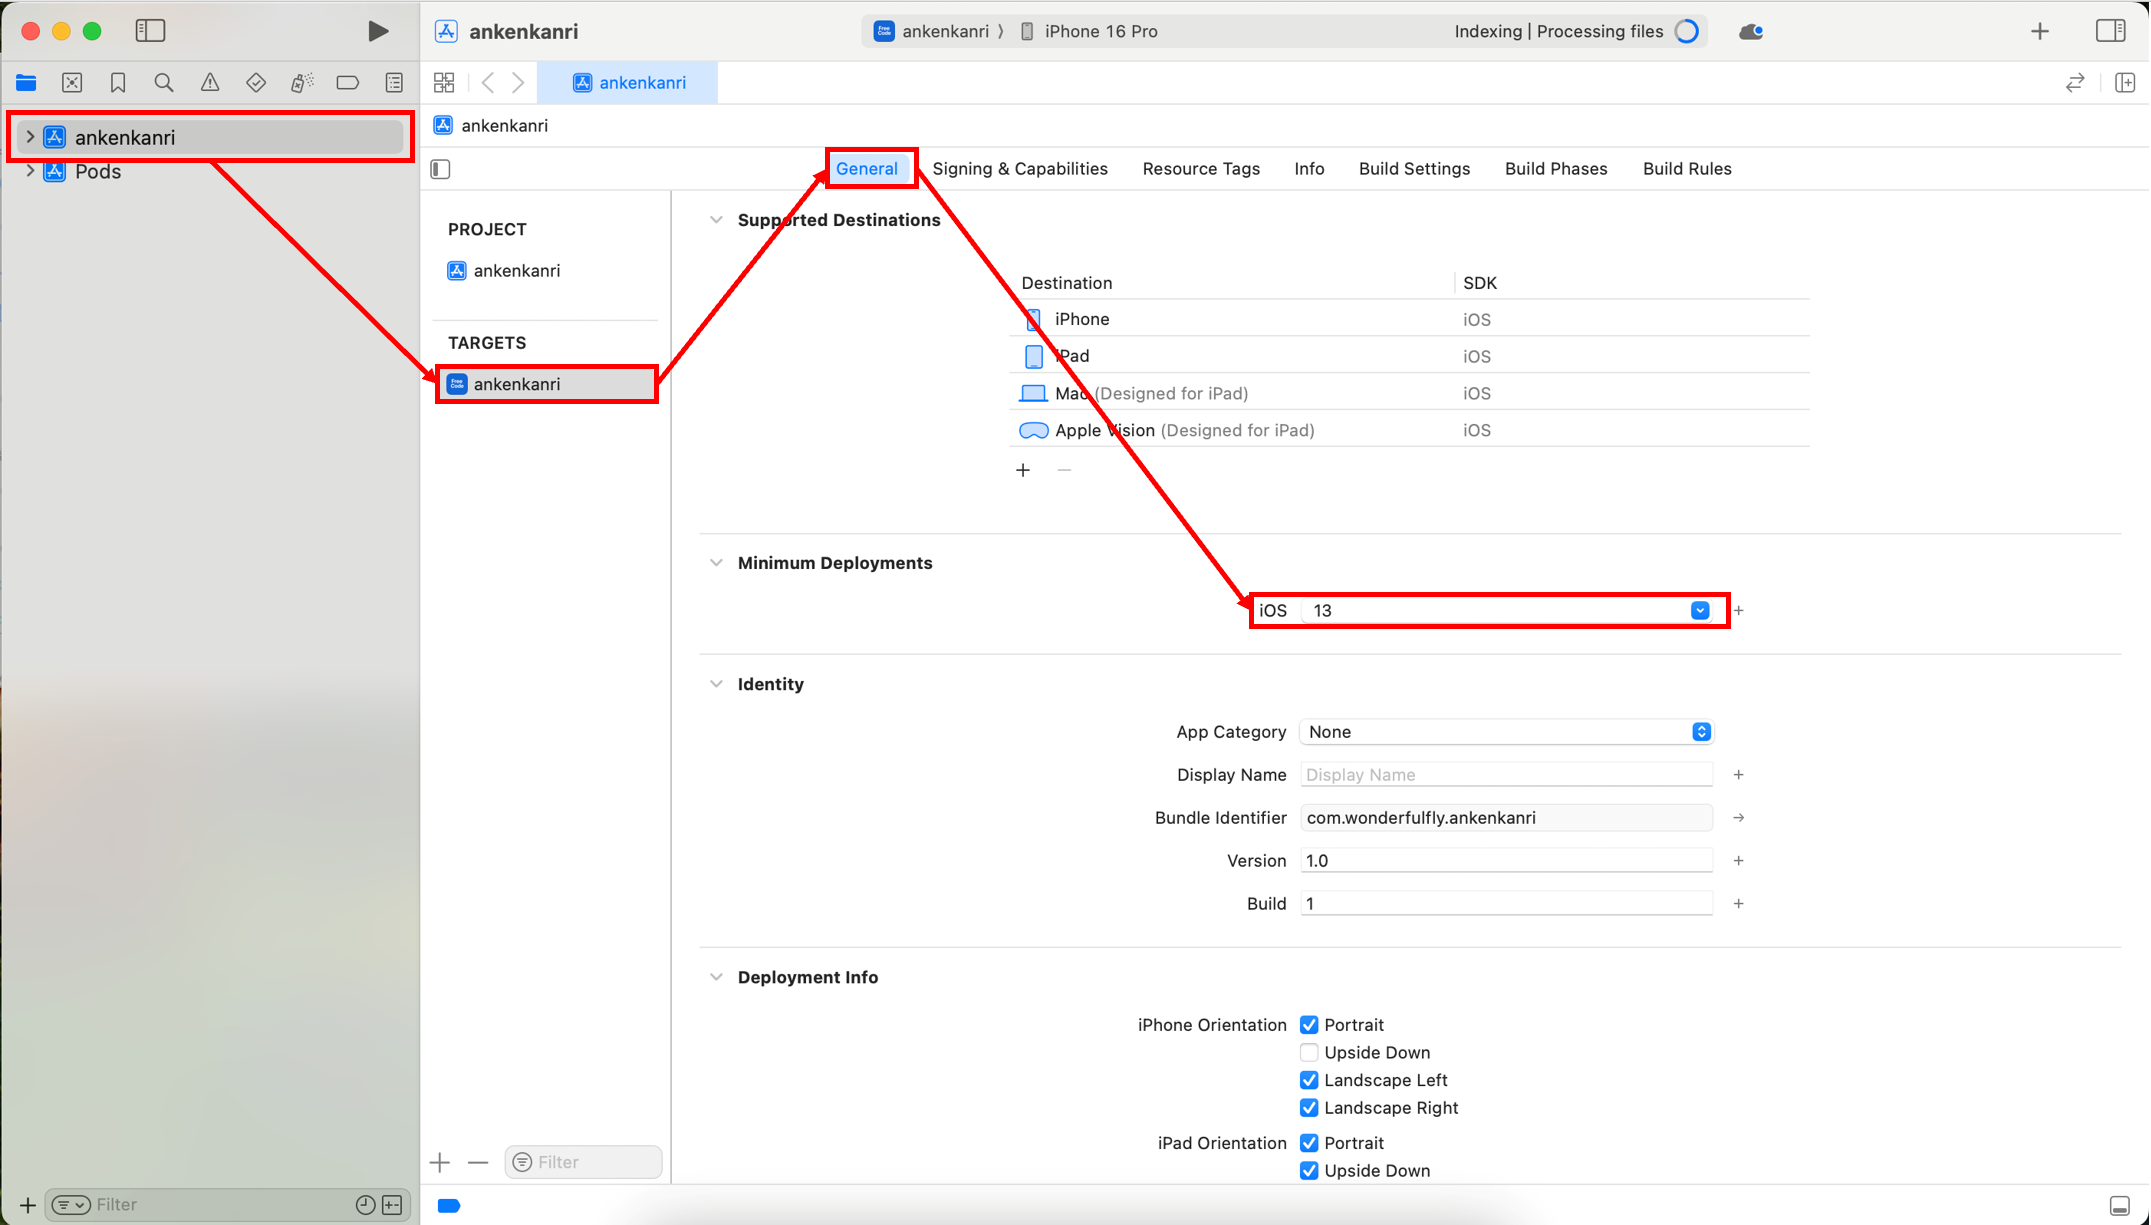Click the Display Name field
The image size is (2151, 1225).
coord(1505,775)
